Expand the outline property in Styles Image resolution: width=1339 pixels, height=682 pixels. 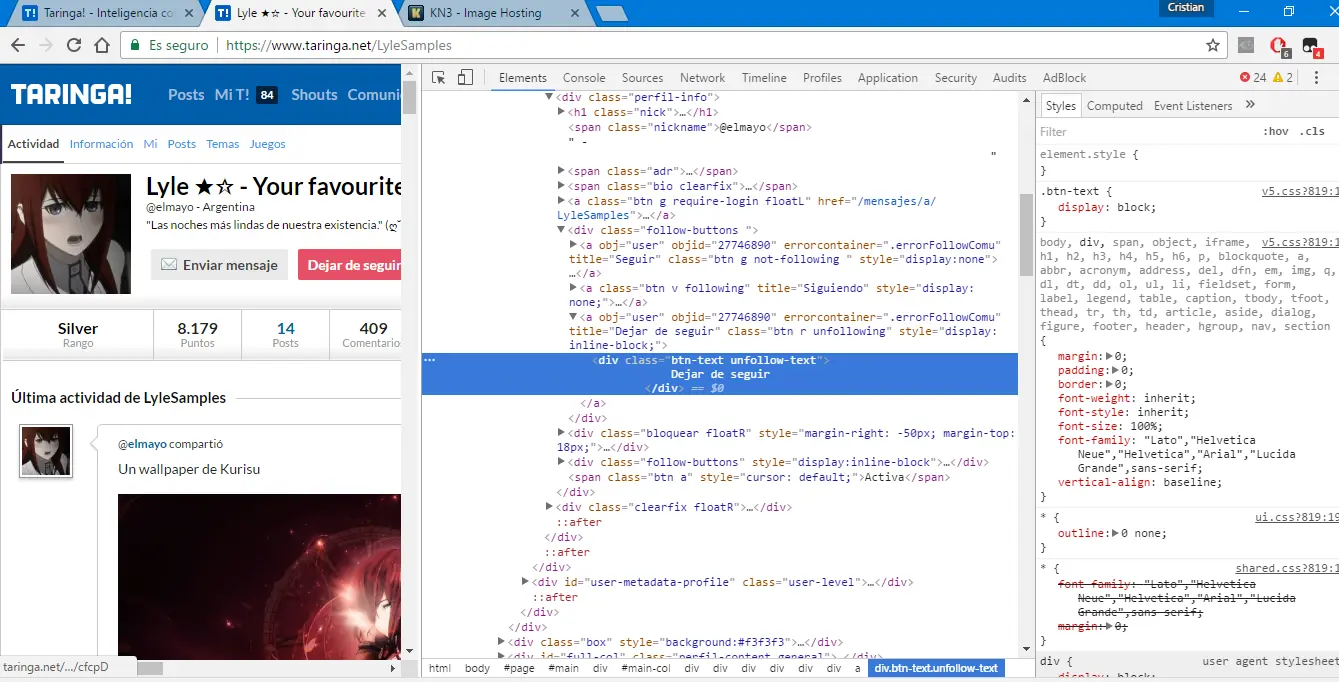coord(1116,533)
